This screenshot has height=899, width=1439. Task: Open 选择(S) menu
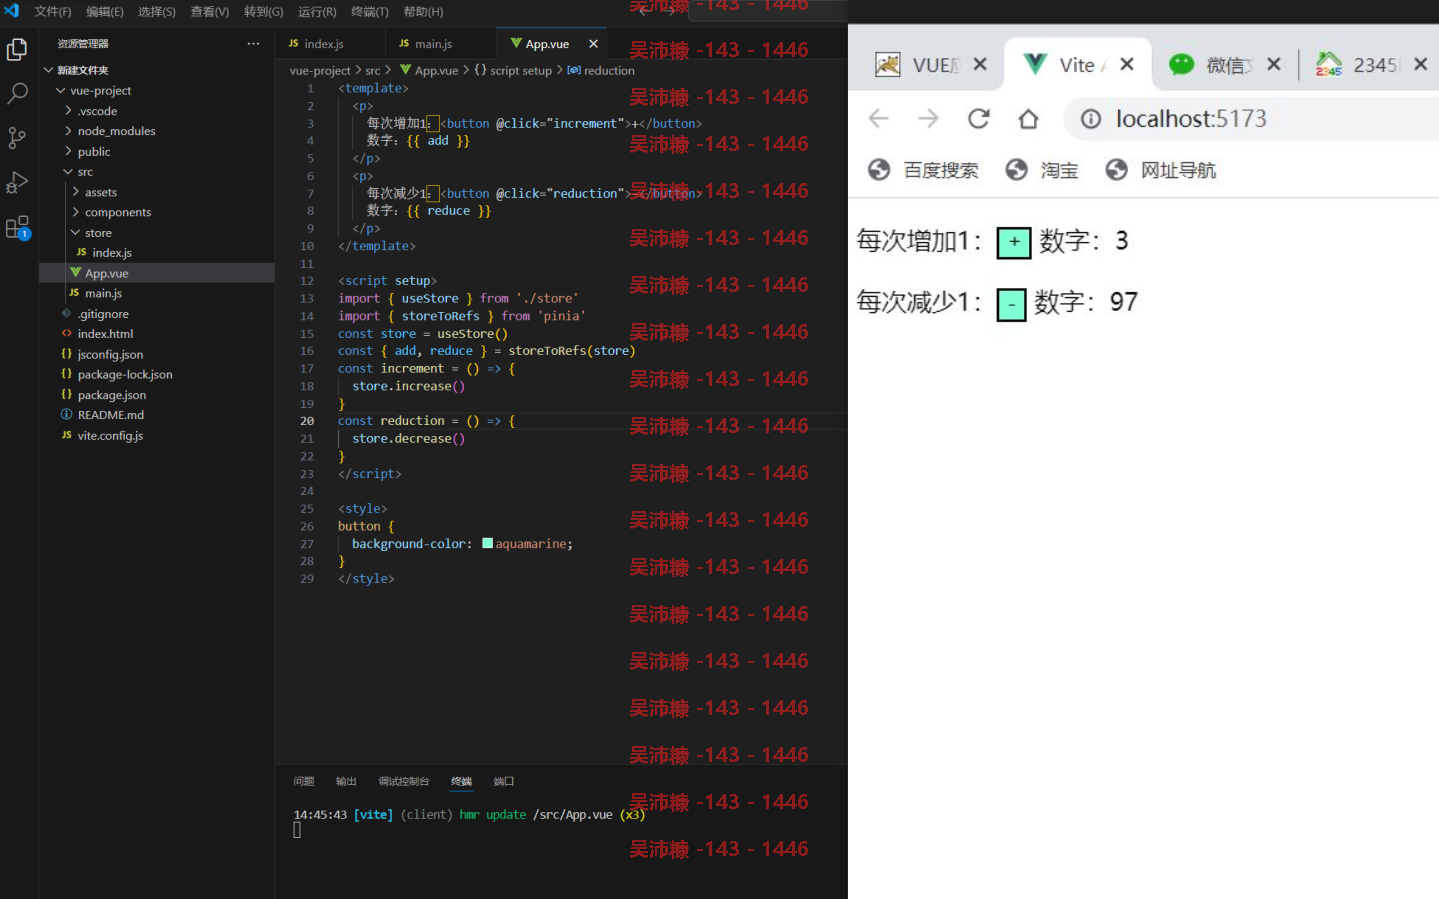click(x=157, y=12)
